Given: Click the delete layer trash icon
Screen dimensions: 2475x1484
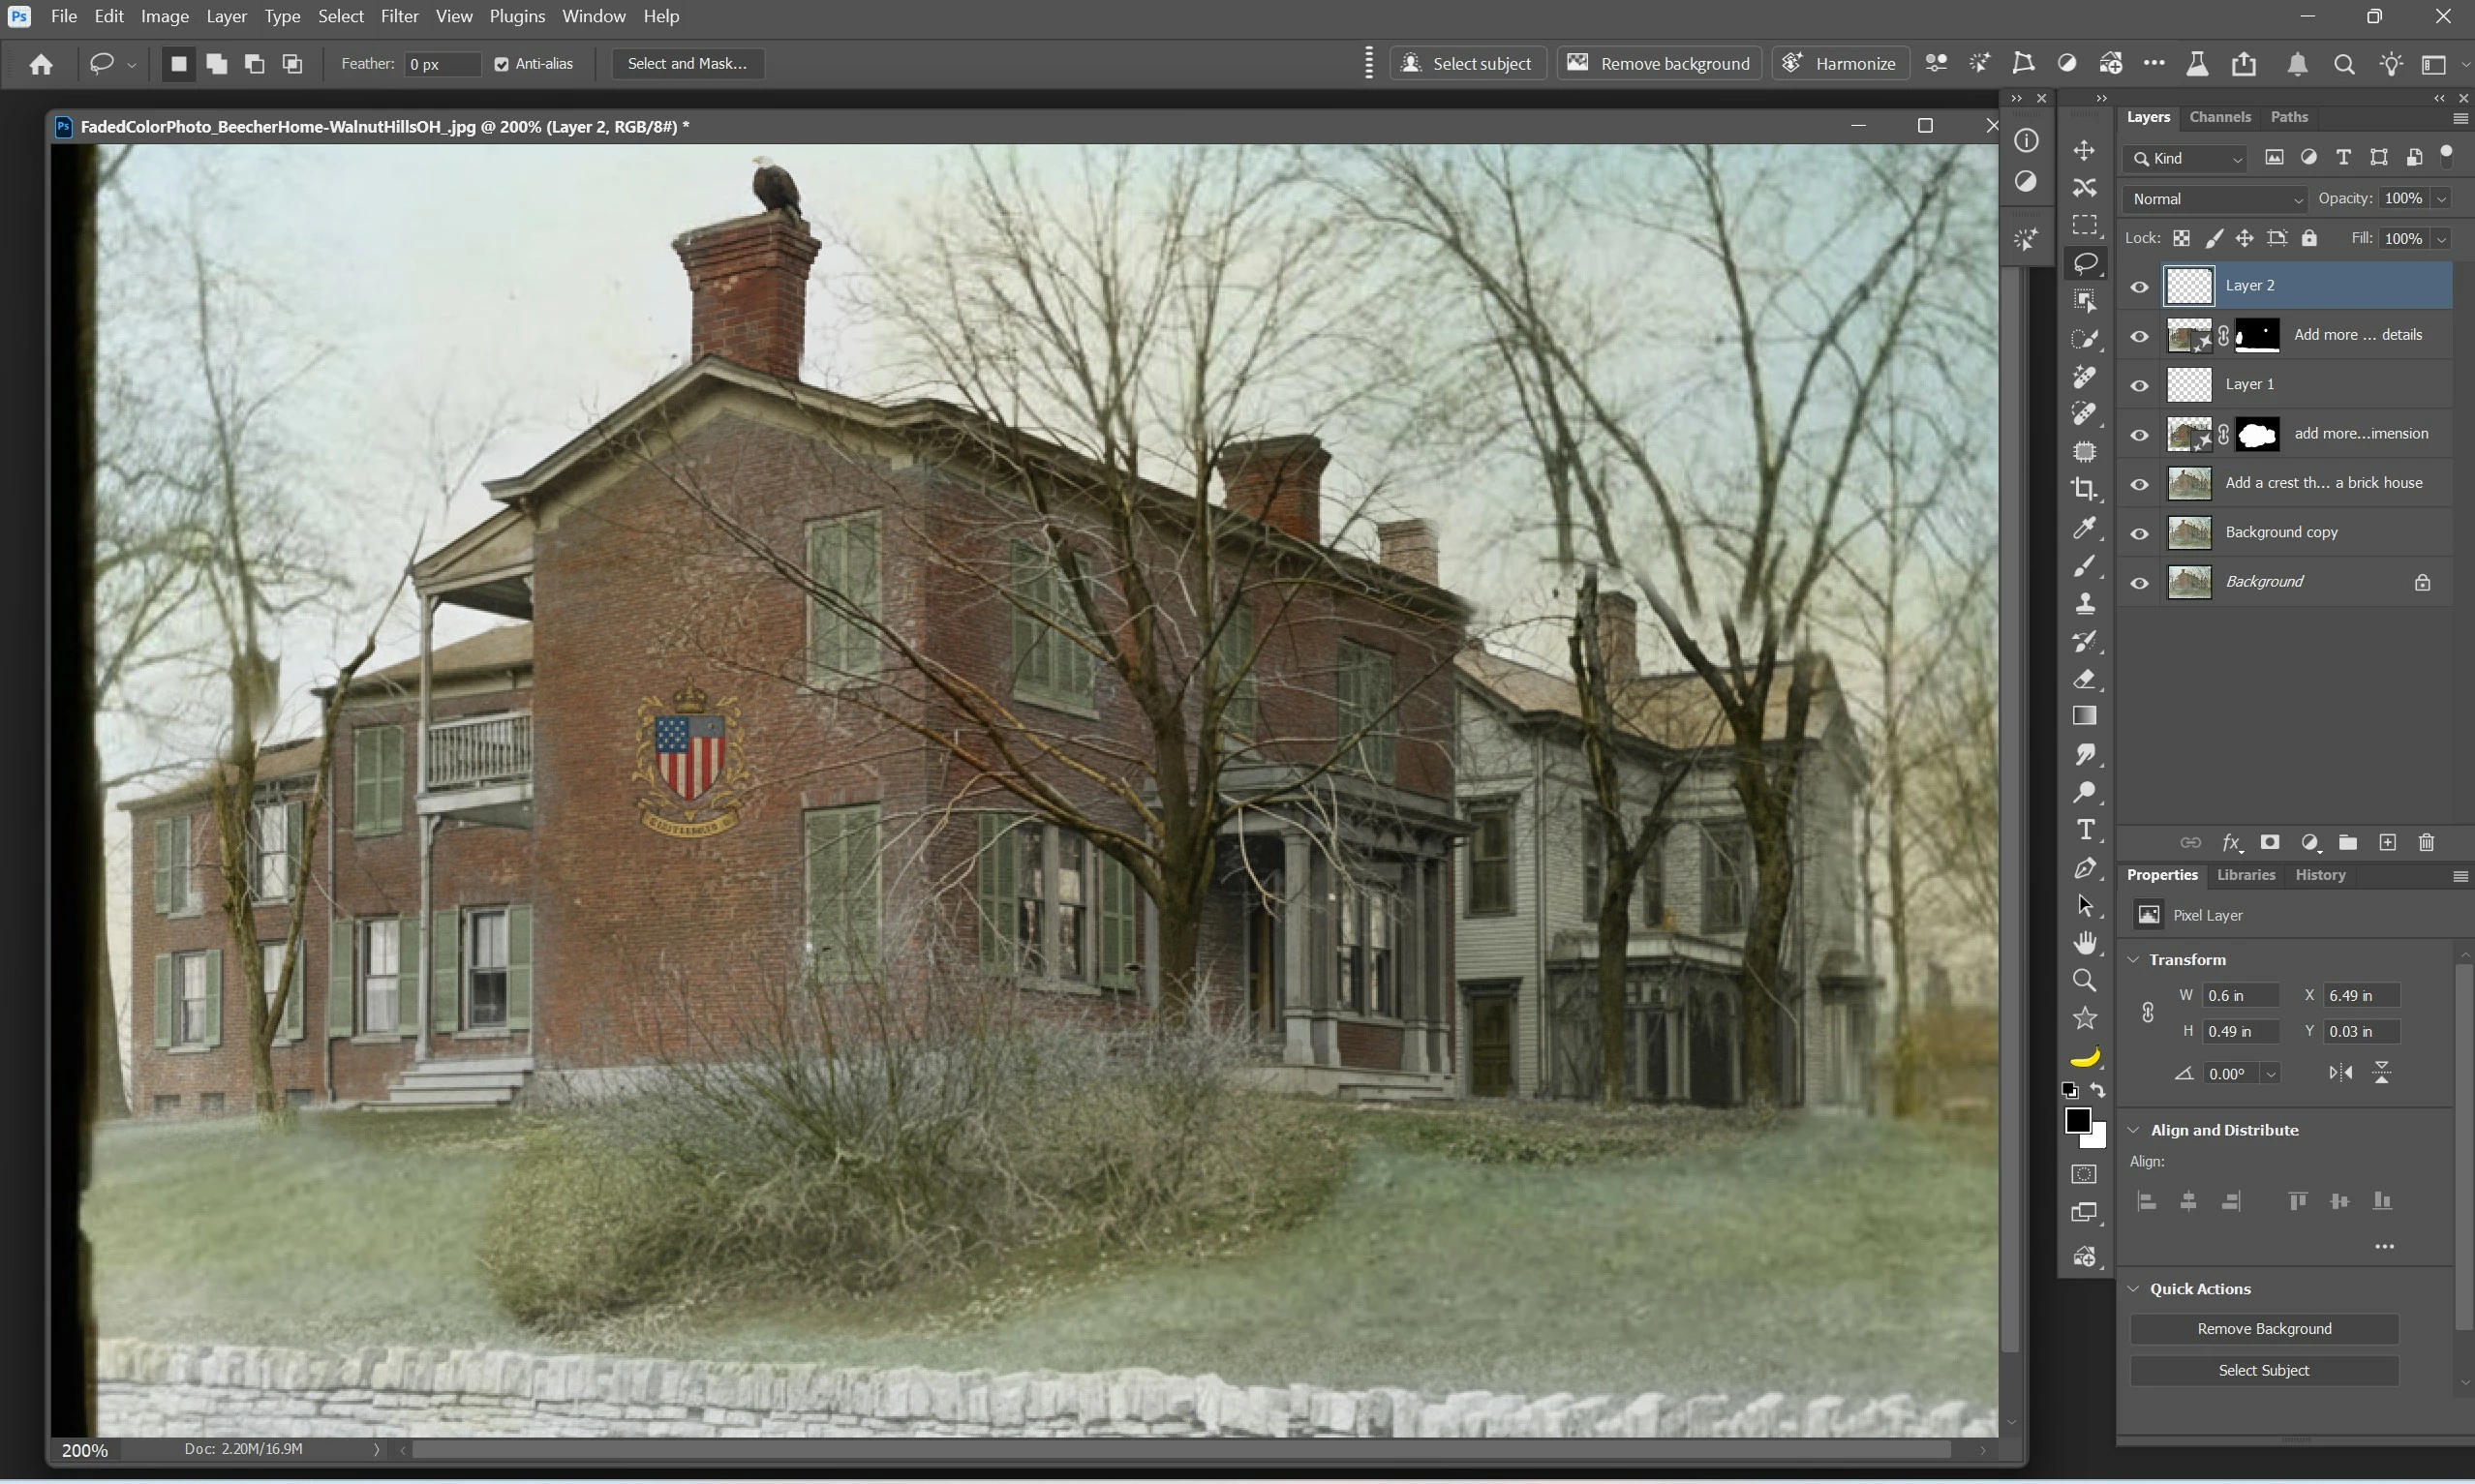Looking at the screenshot, I should point(2426,843).
